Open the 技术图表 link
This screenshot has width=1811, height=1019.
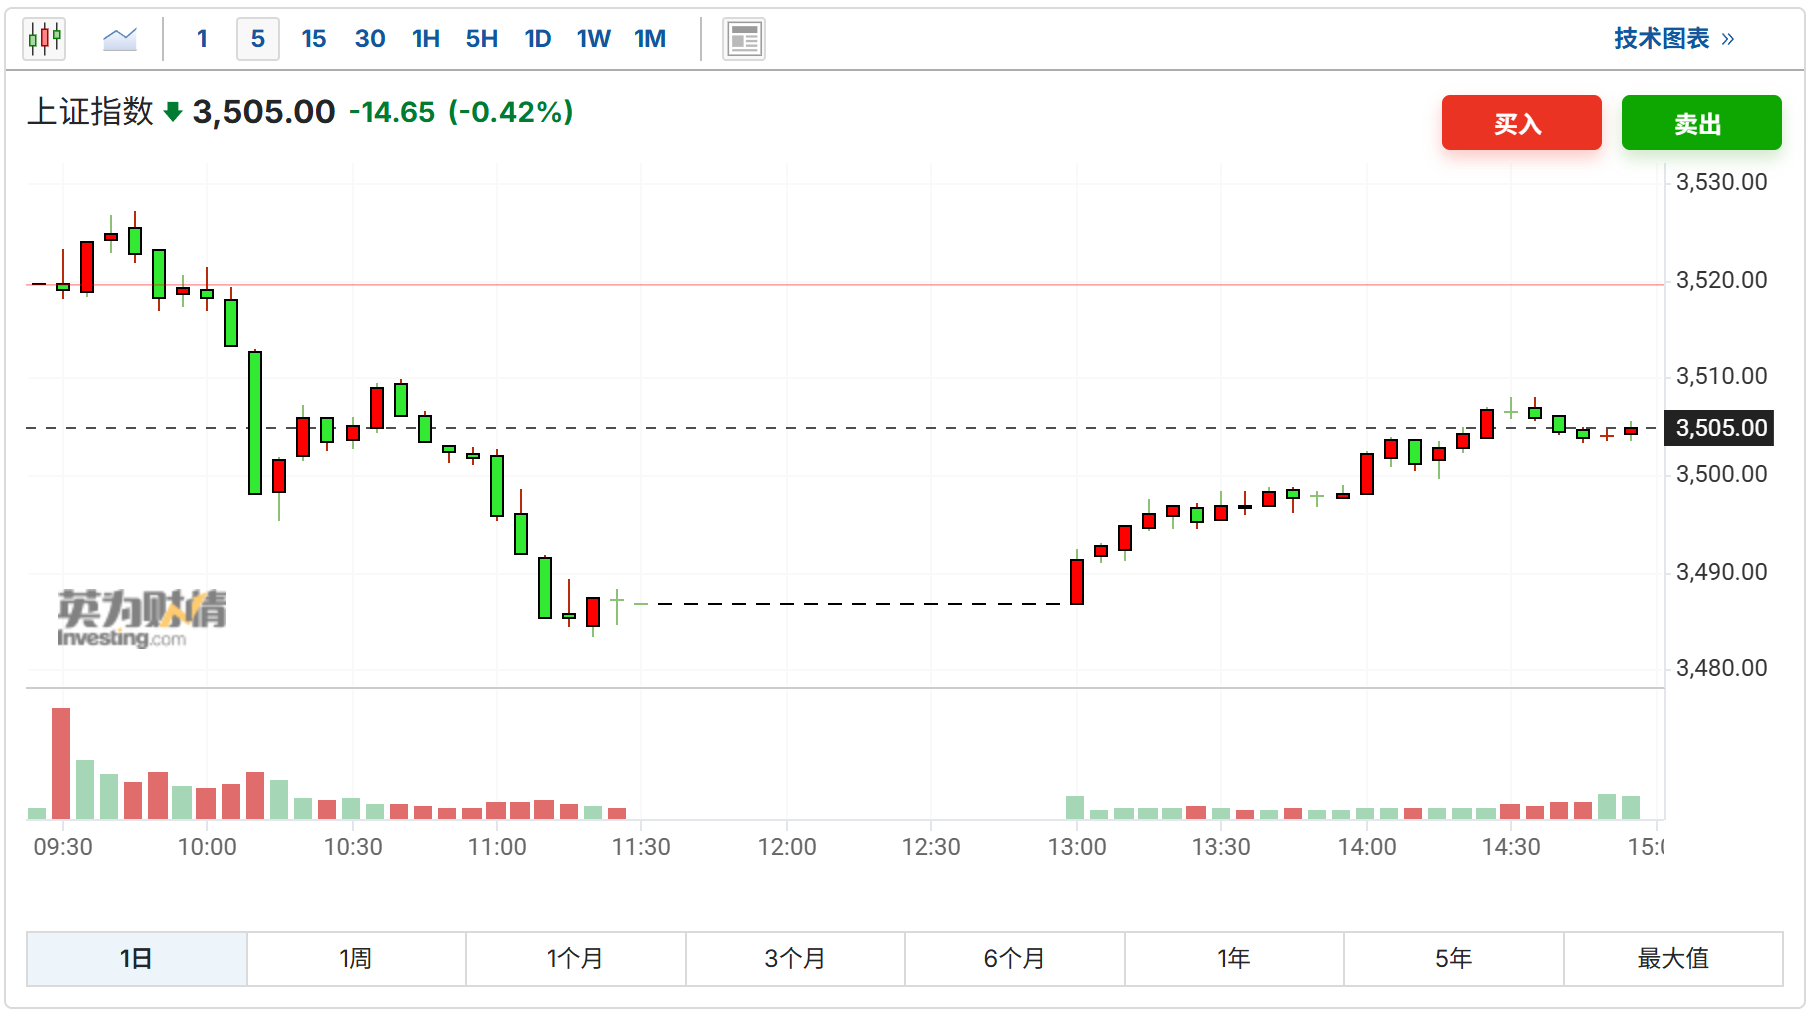1674,39
